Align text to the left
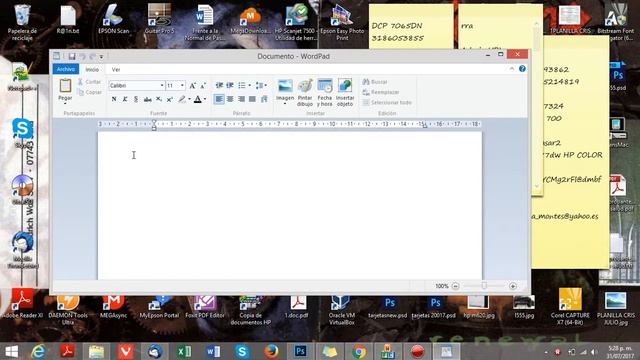This screenshot has height=360, width=640. [219, 99]
